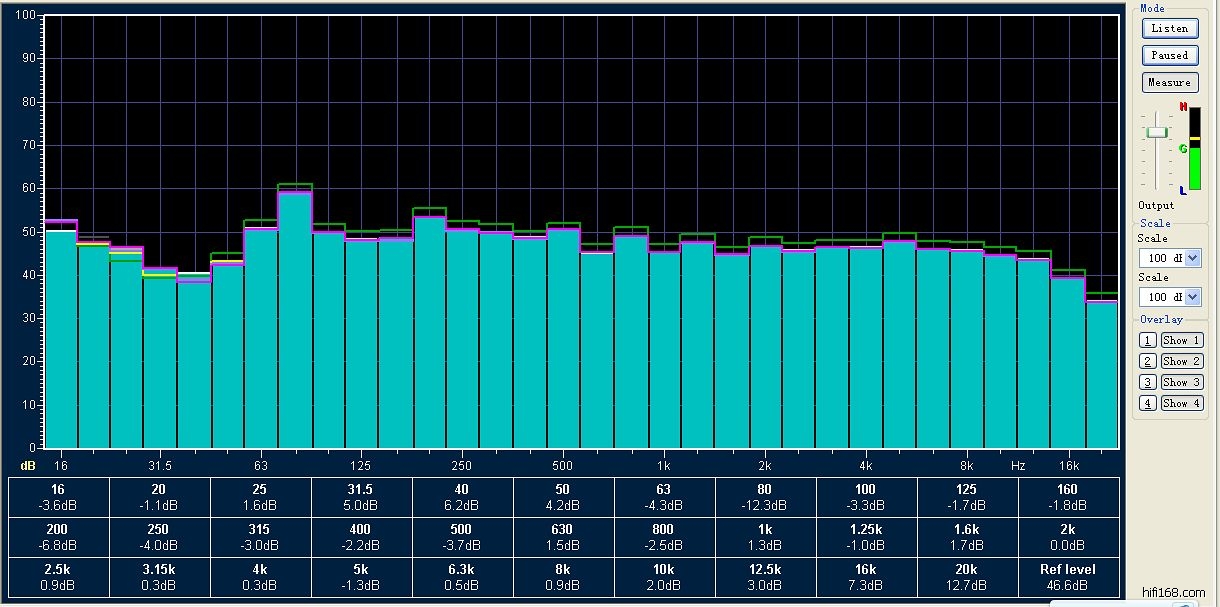Store overlay slot 4

click(x=1148, y=404)
